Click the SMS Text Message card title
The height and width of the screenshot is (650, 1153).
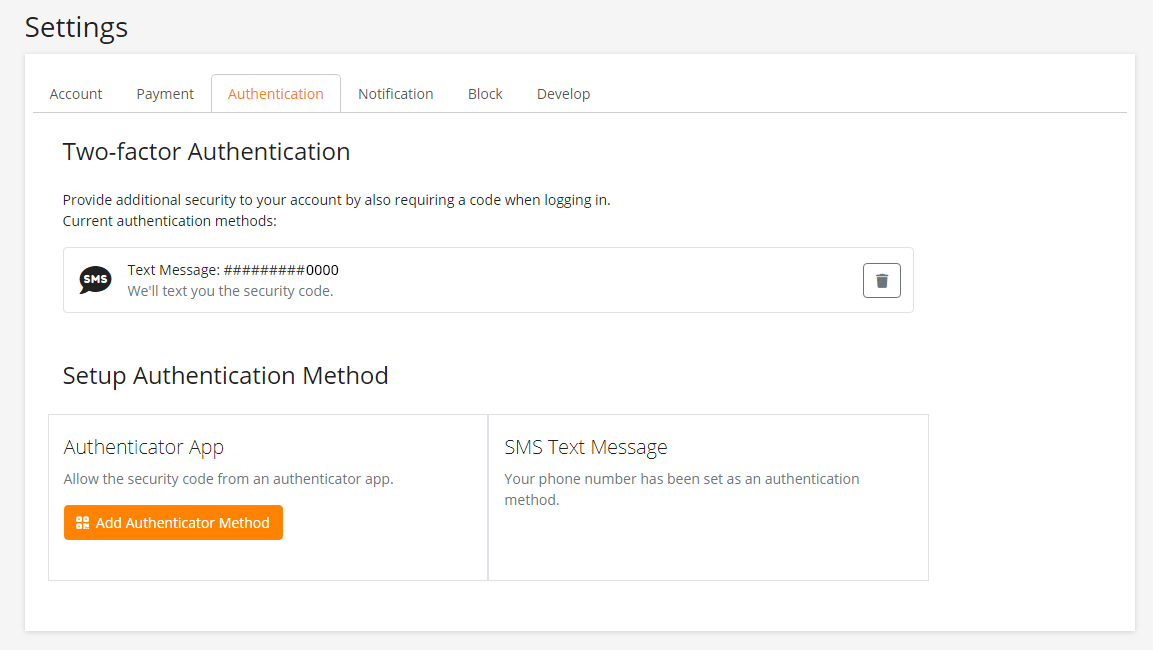pos(586,447)
